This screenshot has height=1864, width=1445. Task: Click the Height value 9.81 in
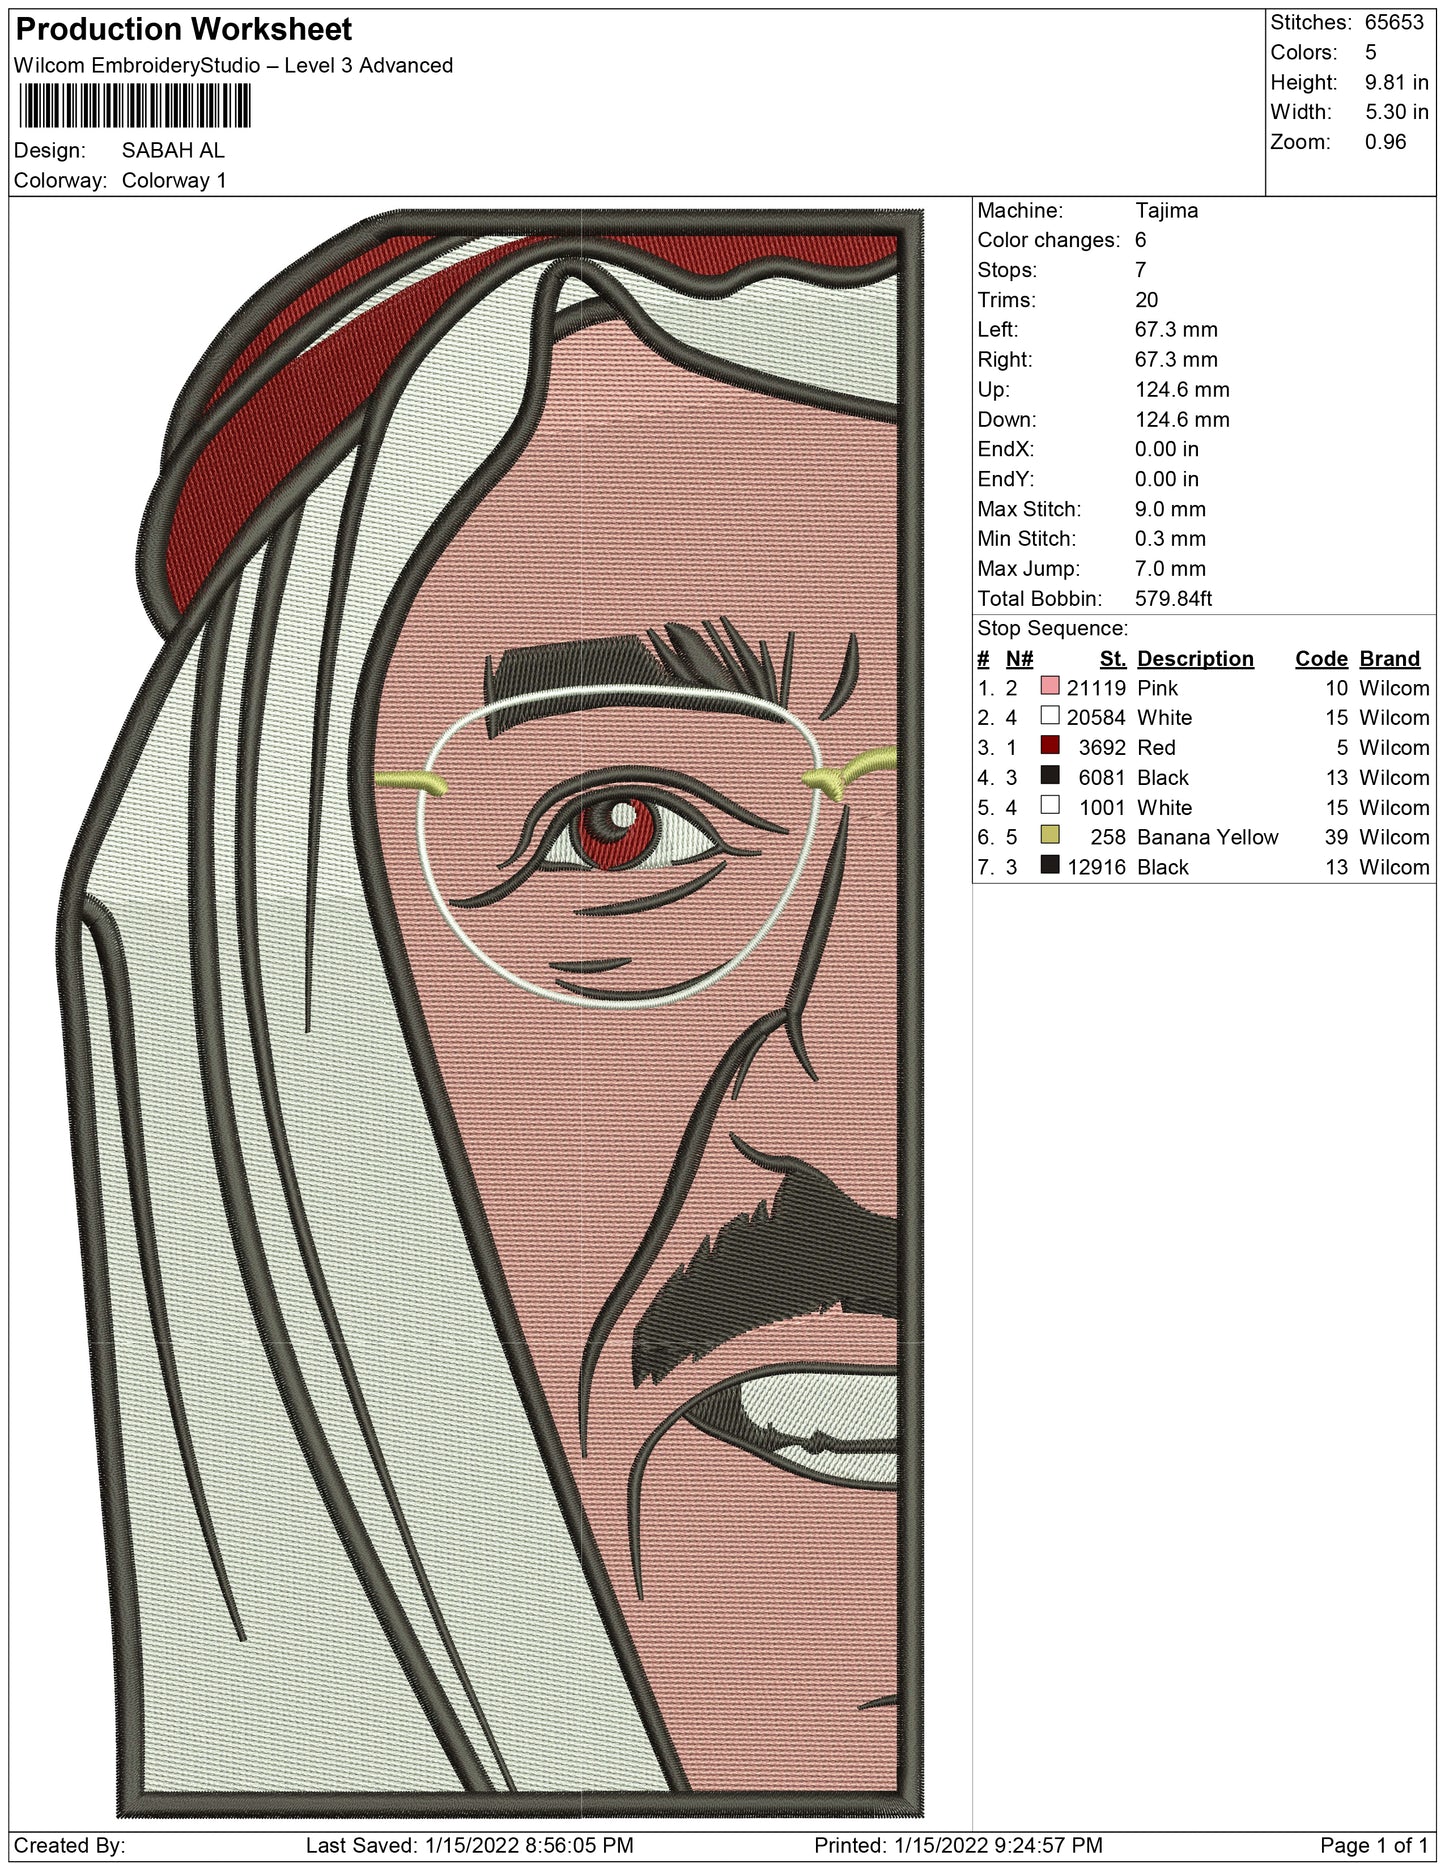point(1396,82)
